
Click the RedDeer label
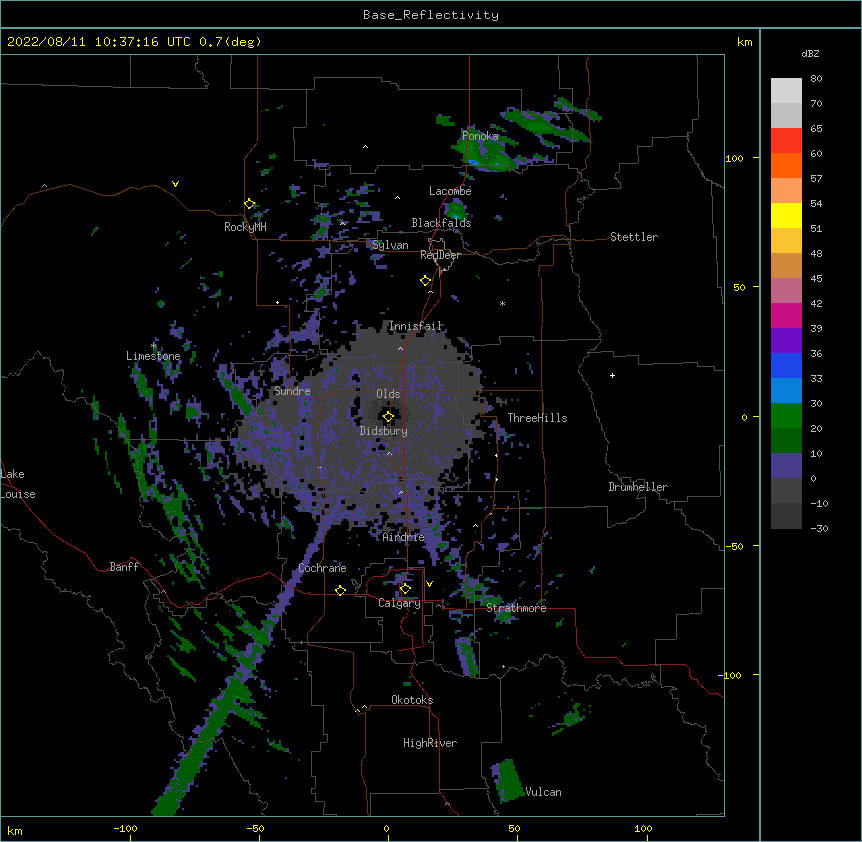(x=440, y=255)
